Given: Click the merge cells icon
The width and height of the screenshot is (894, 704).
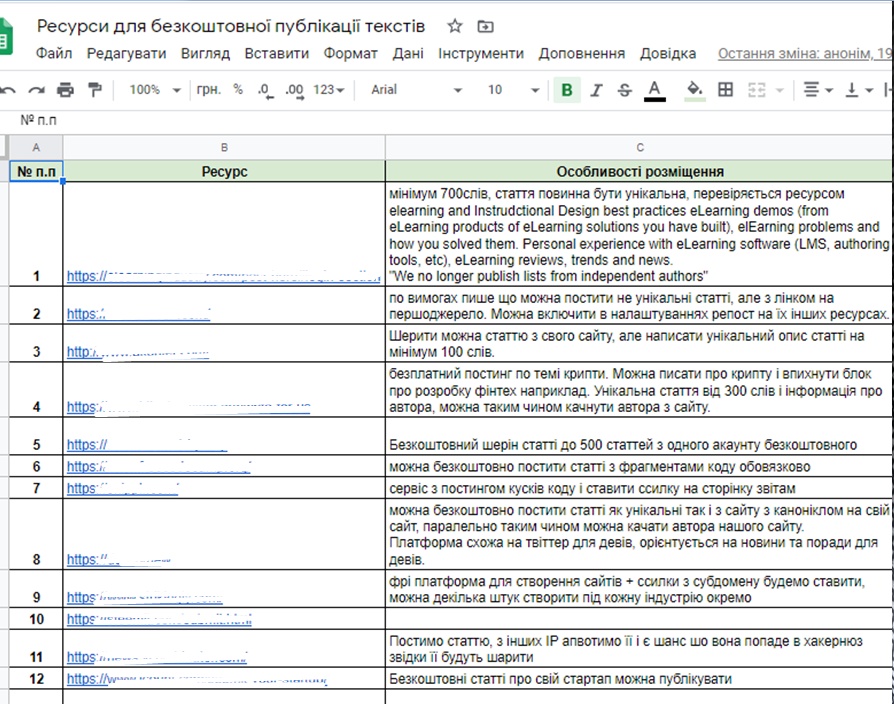Looking at the screenshot, I should [x=757, y=89].
